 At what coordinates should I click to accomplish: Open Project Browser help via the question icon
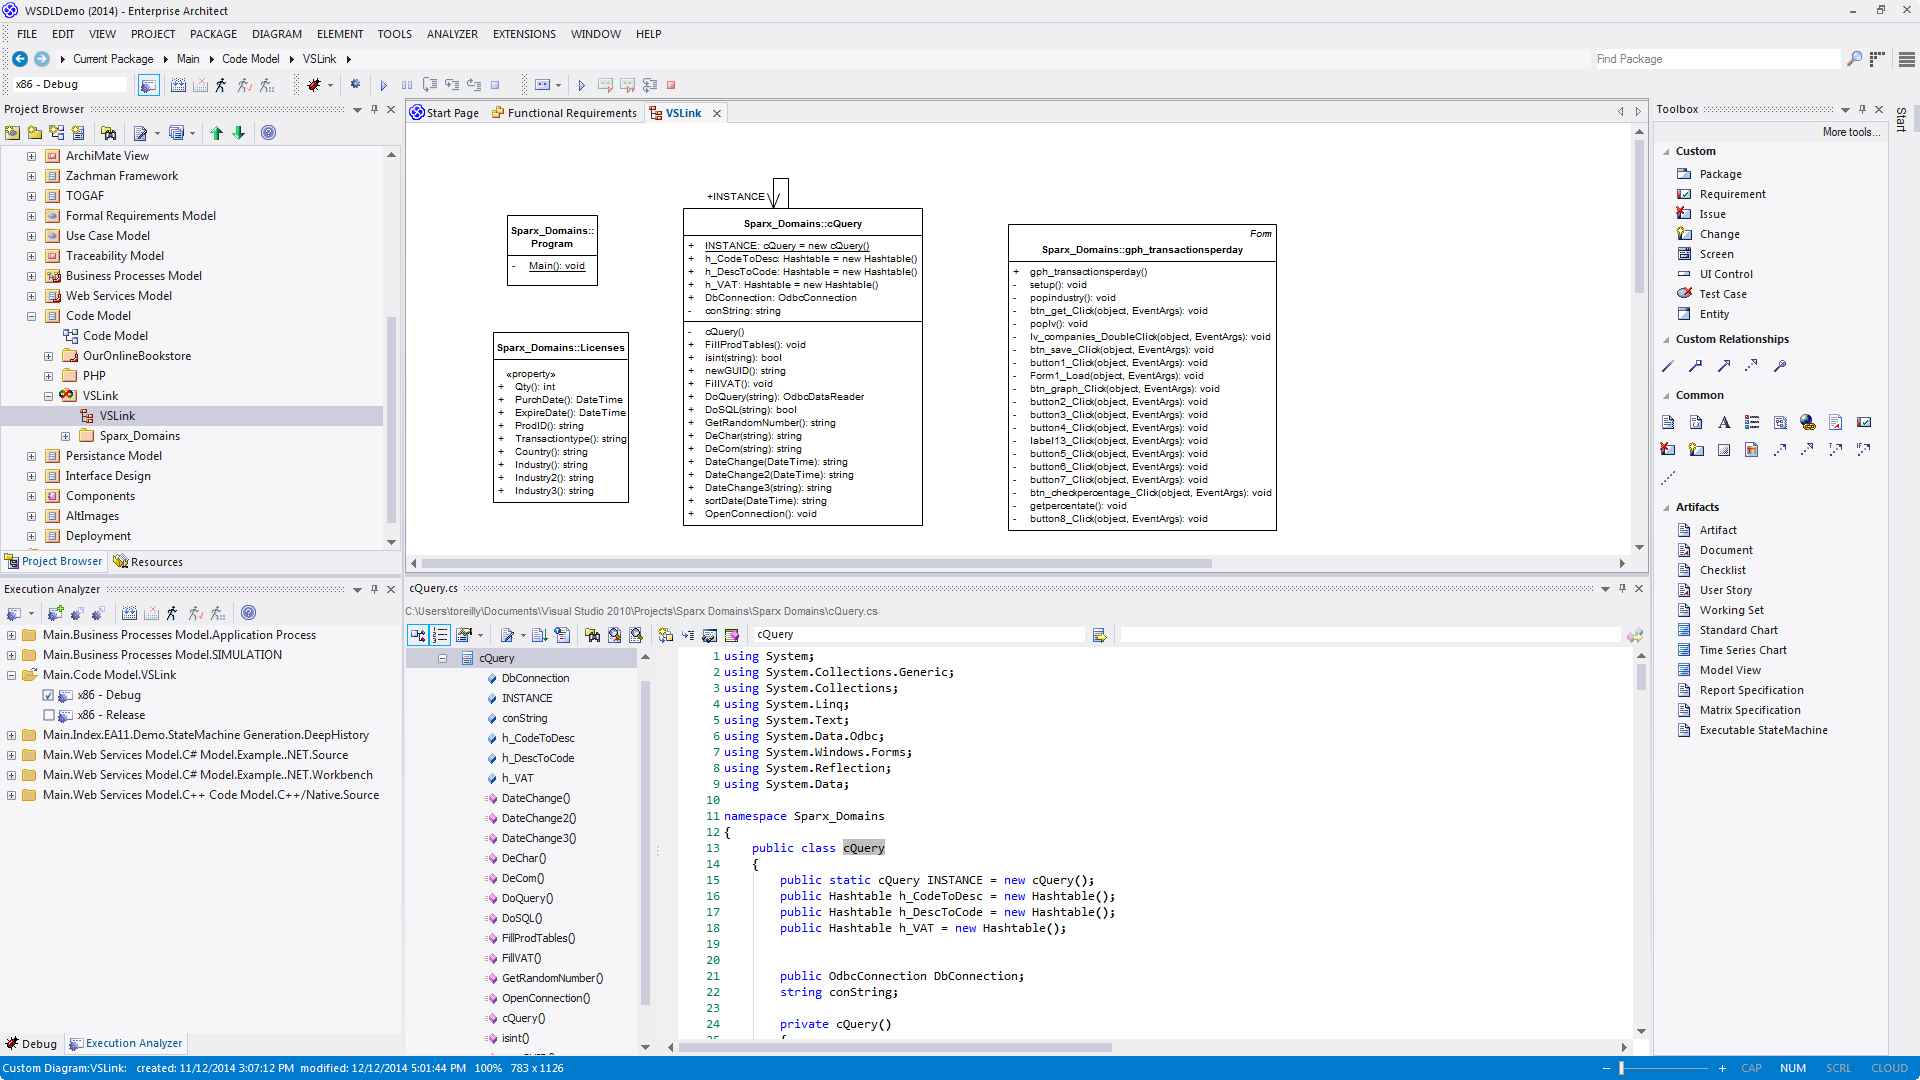click(268, 133)
